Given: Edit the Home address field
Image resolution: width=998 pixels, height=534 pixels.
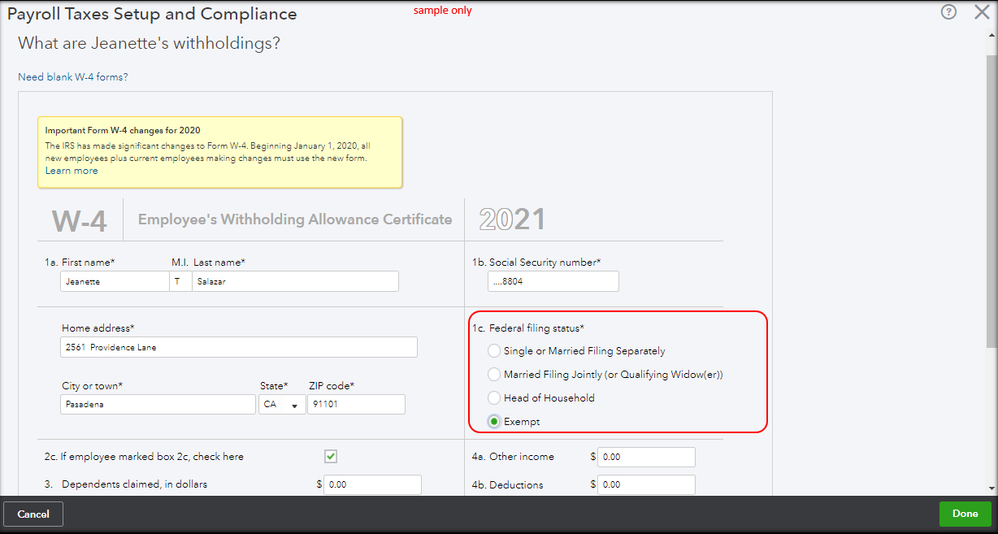Looking at the screenshot, I should coord(239,348).
